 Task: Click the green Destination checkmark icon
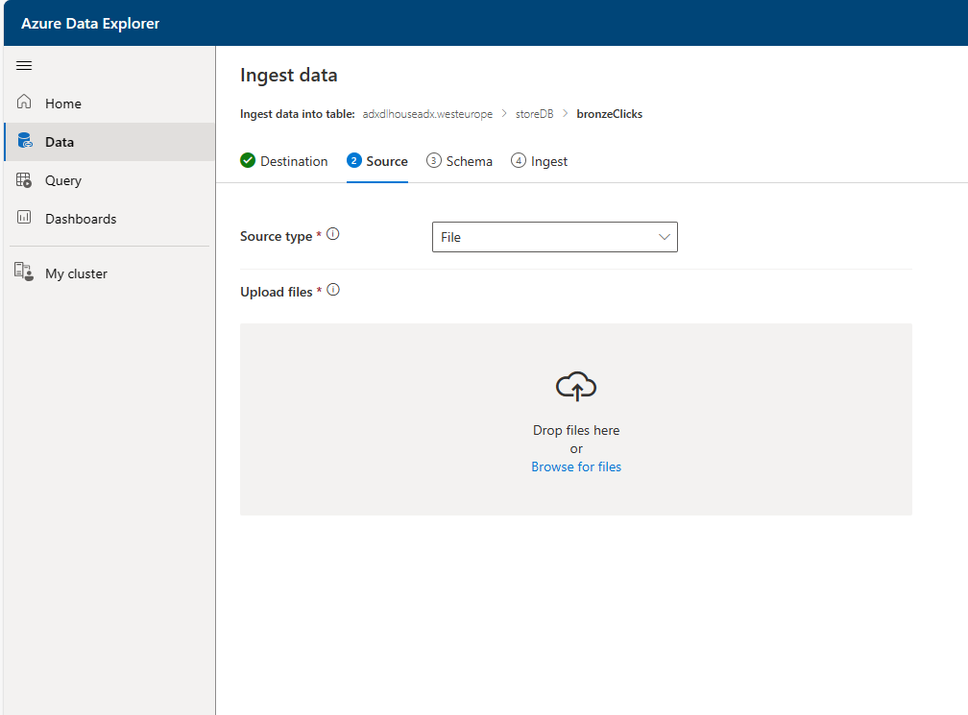(248, 161)
